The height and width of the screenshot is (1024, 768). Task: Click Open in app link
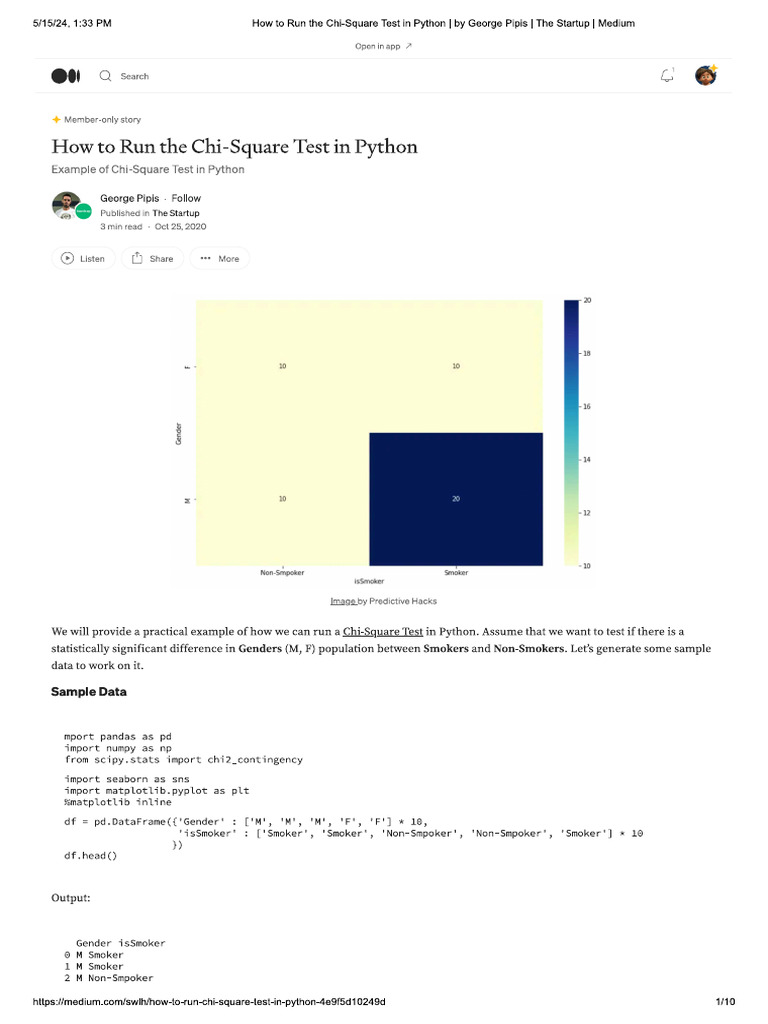(x=383, y=46)
